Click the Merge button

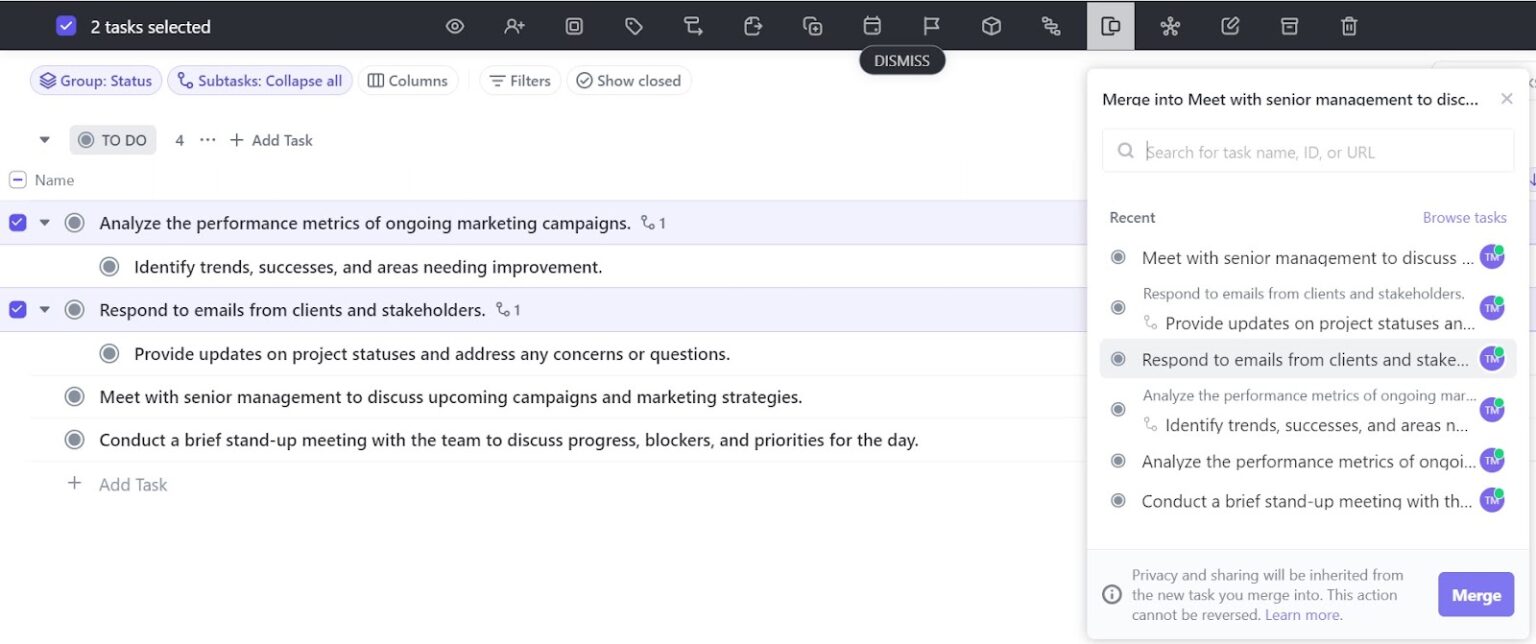click(1476, 594)
